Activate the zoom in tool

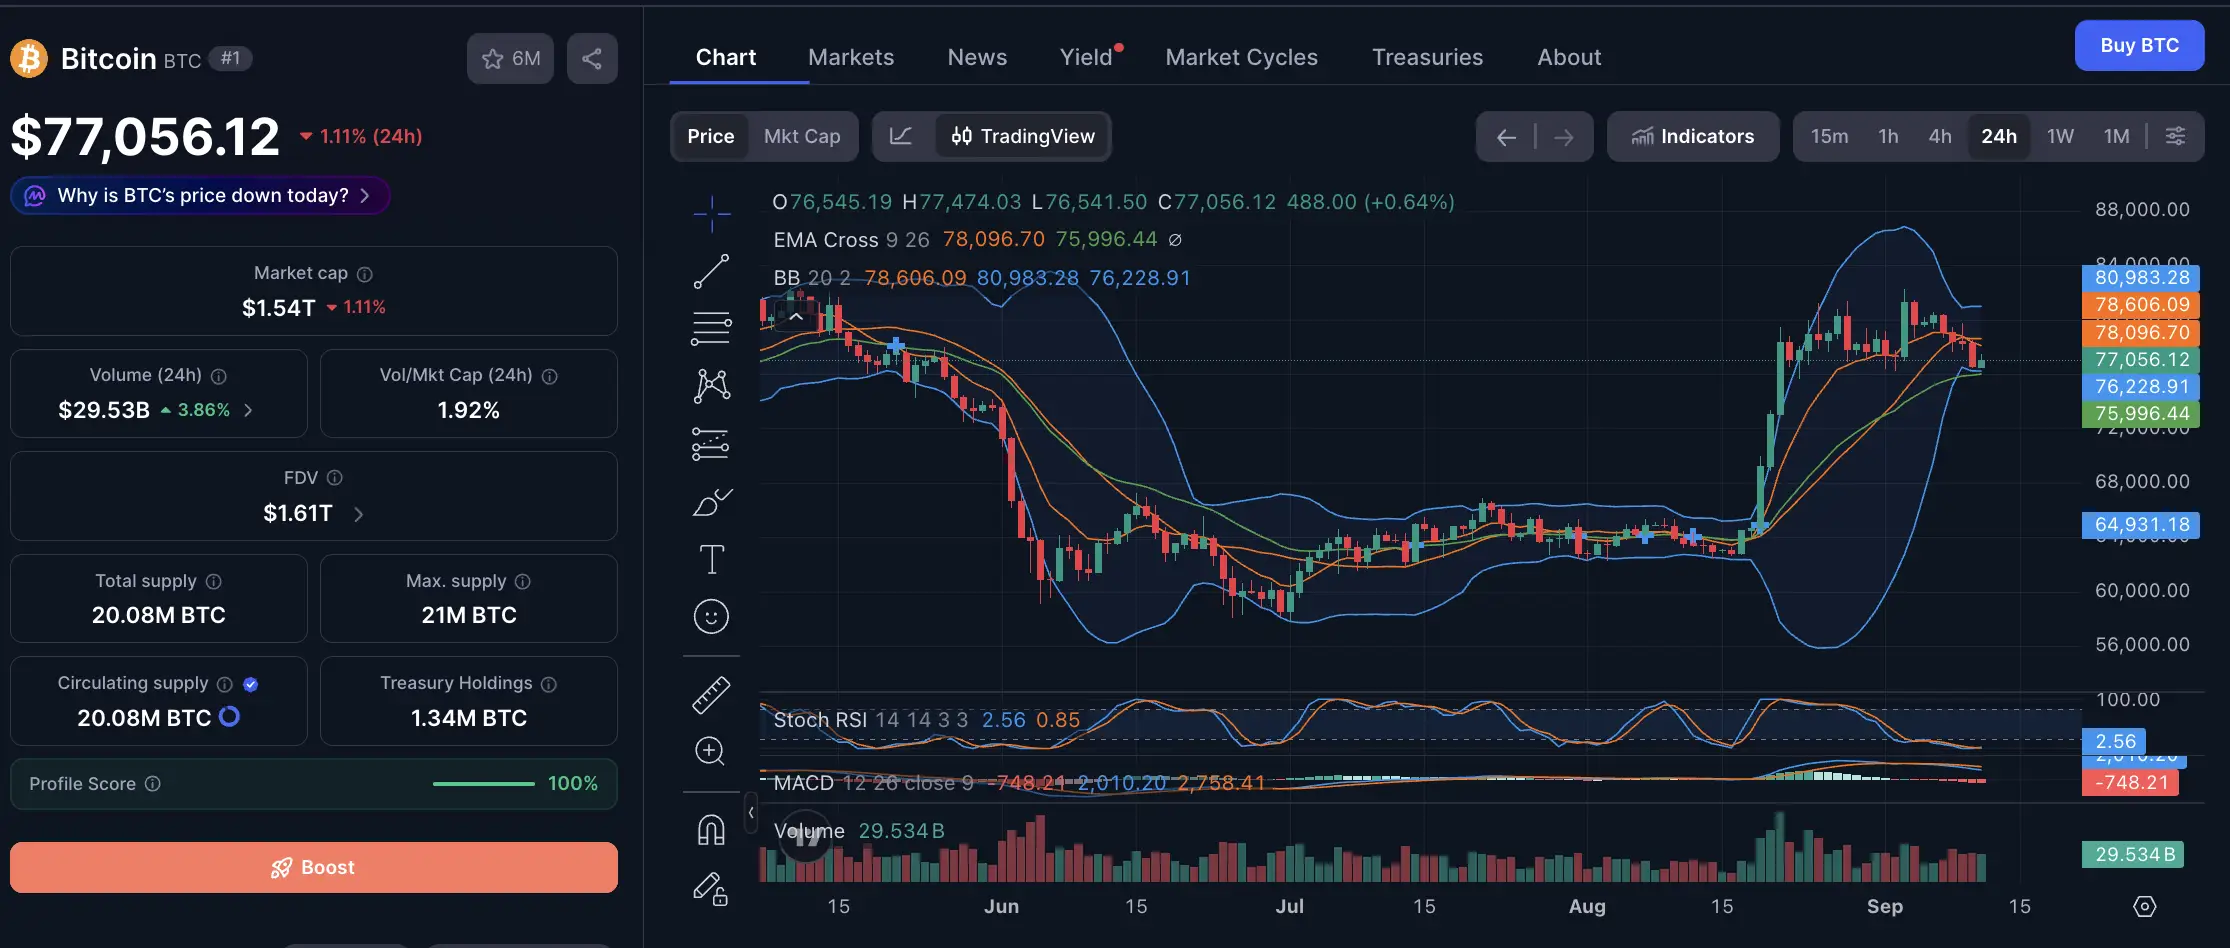coord(710,751)
